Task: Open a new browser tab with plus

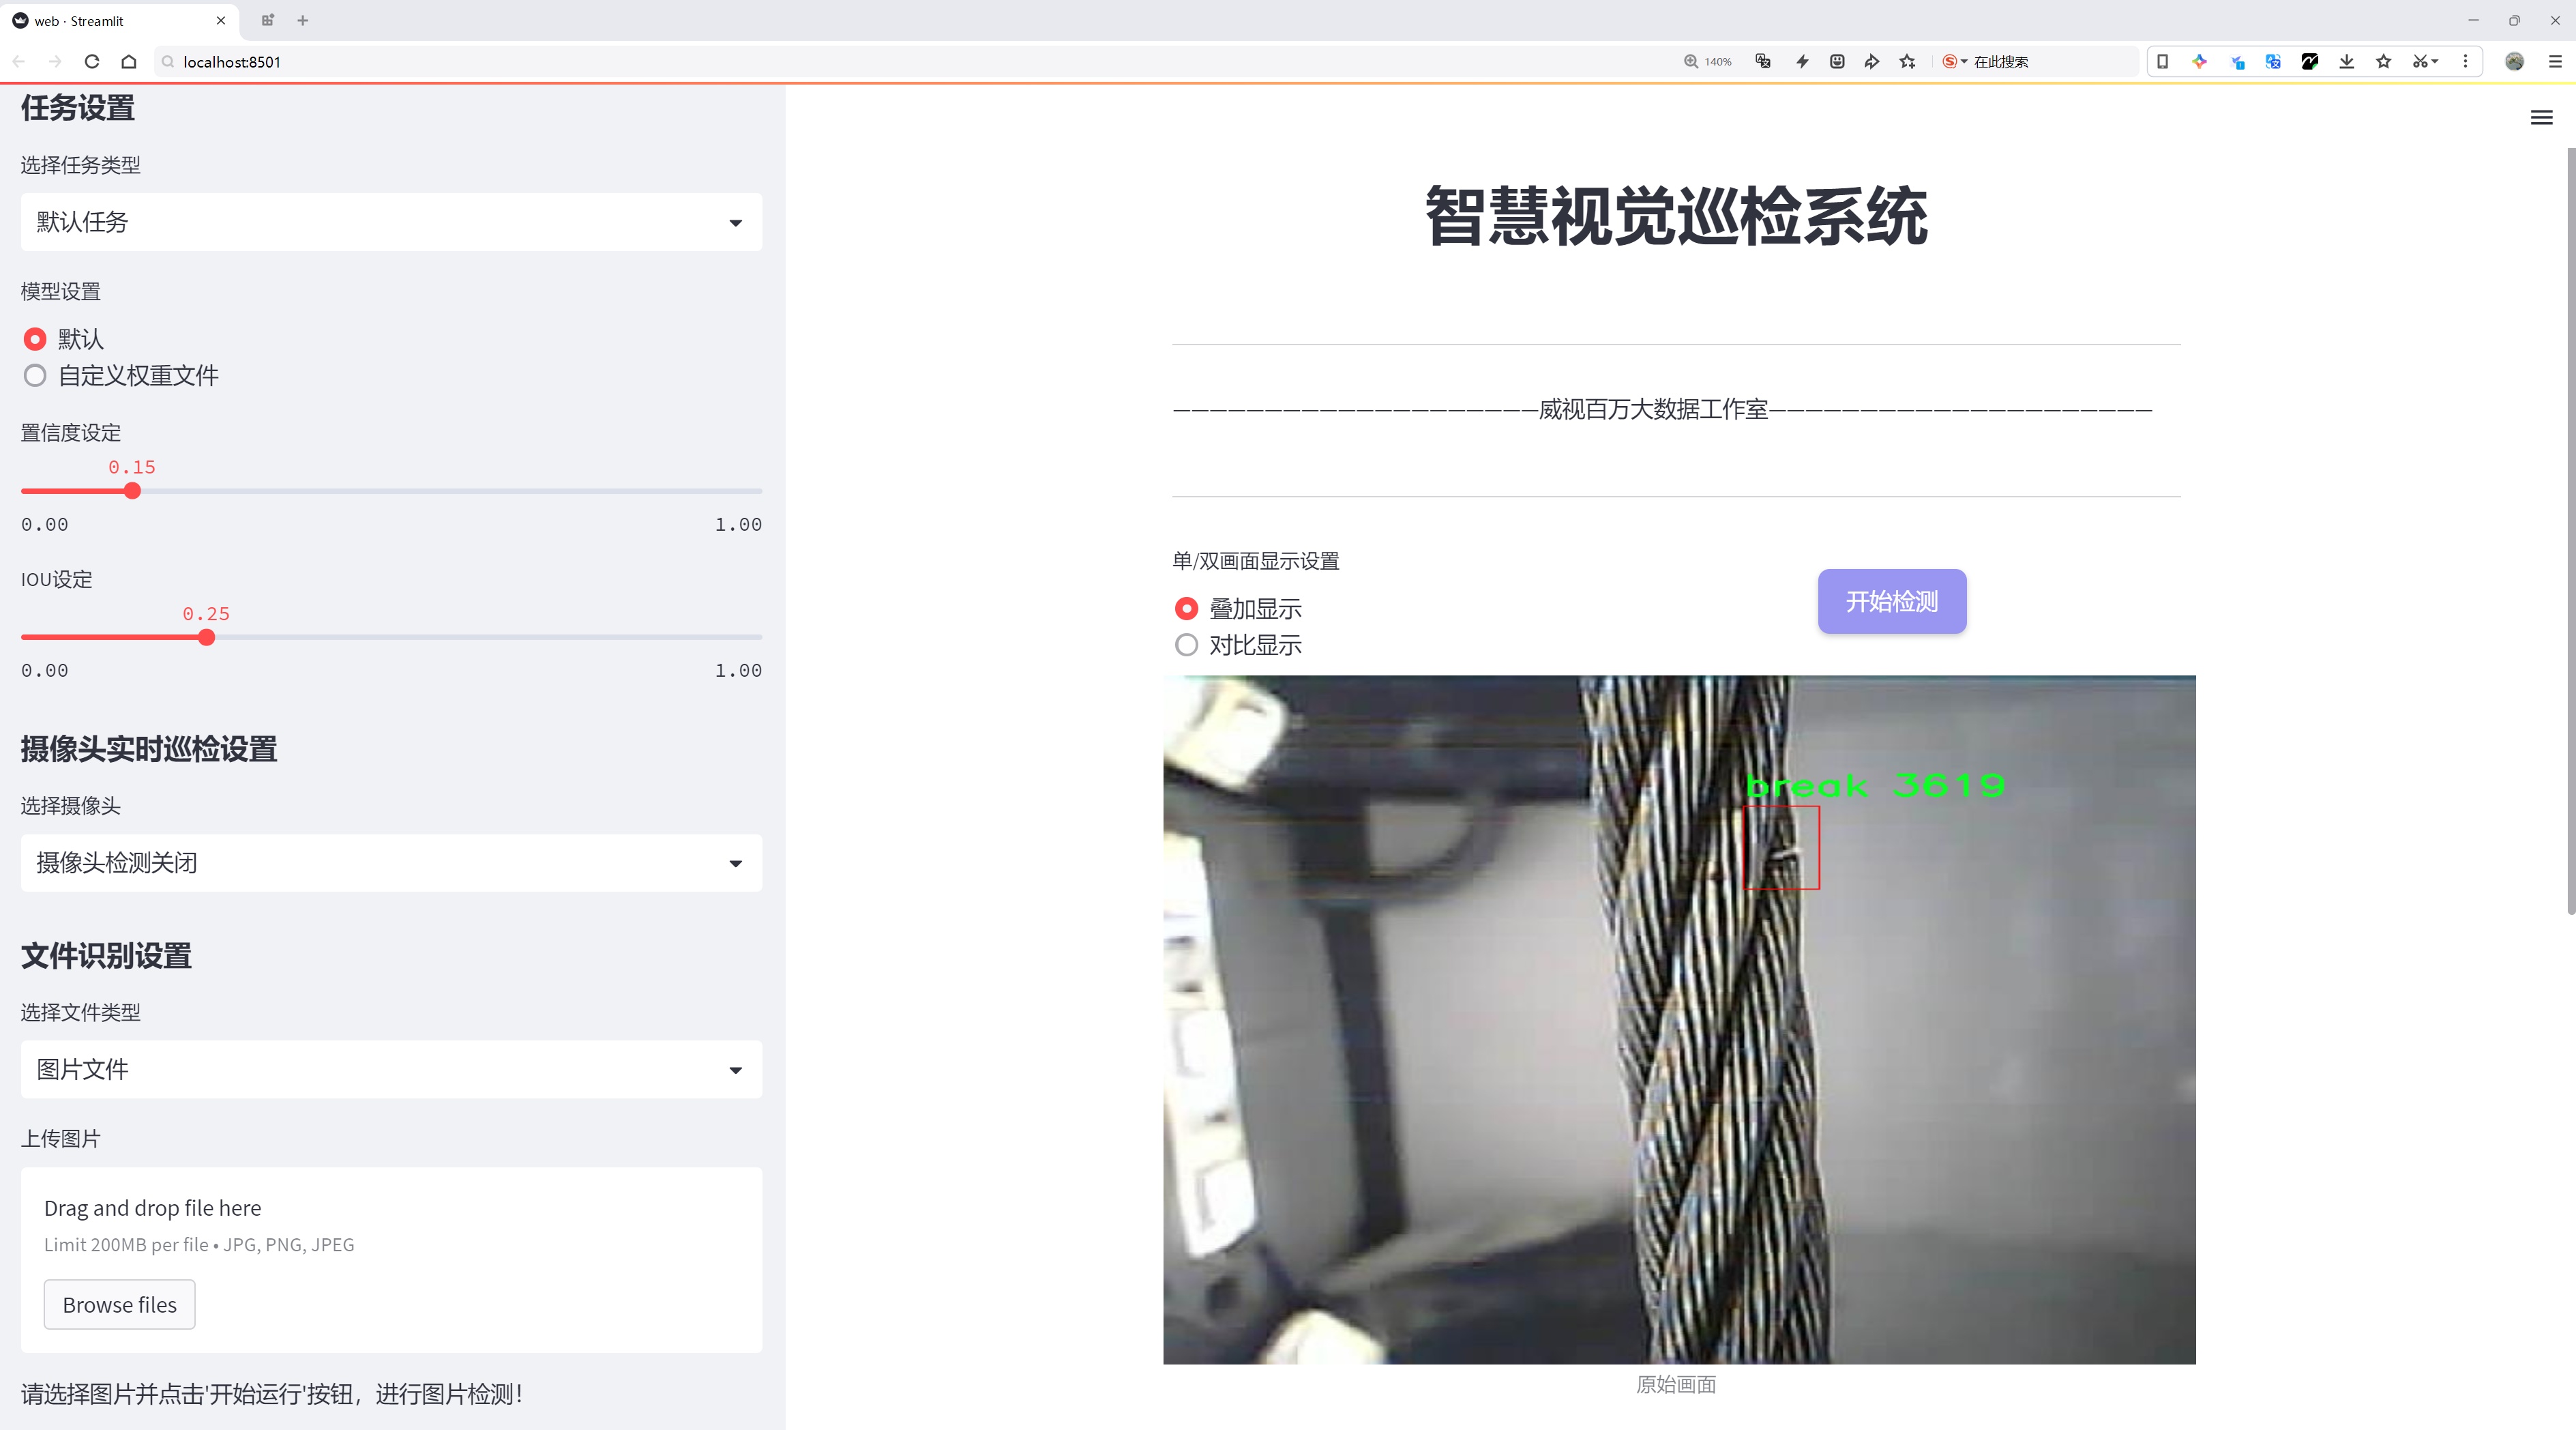Action: tap(303, 20)
